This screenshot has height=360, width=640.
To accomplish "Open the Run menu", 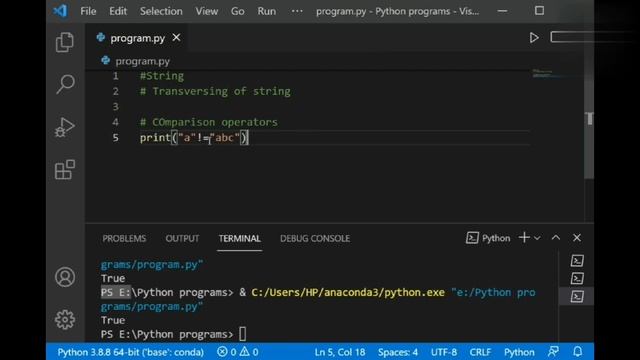I will [267, 11].
